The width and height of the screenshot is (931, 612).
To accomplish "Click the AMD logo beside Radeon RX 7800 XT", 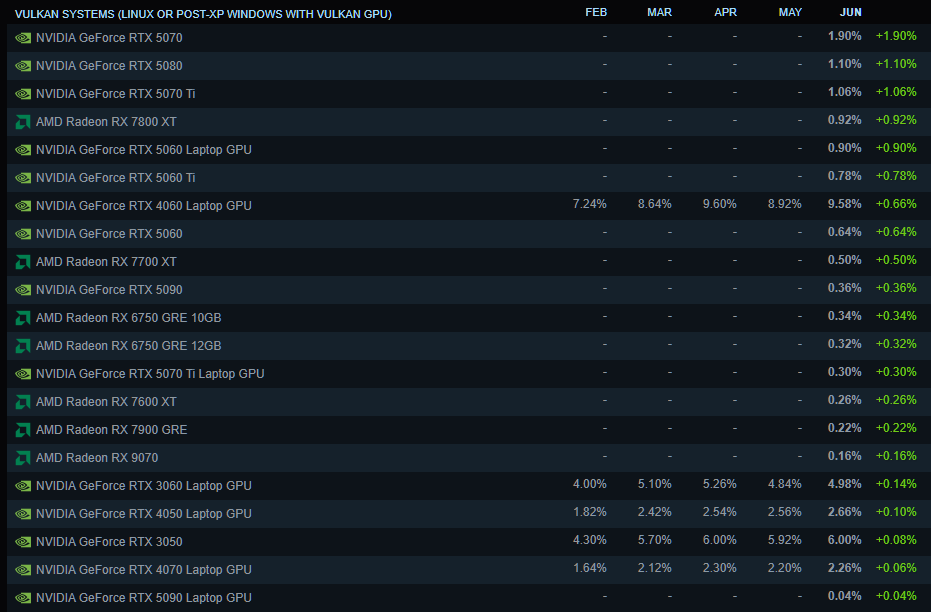I will tap(23, 122).
